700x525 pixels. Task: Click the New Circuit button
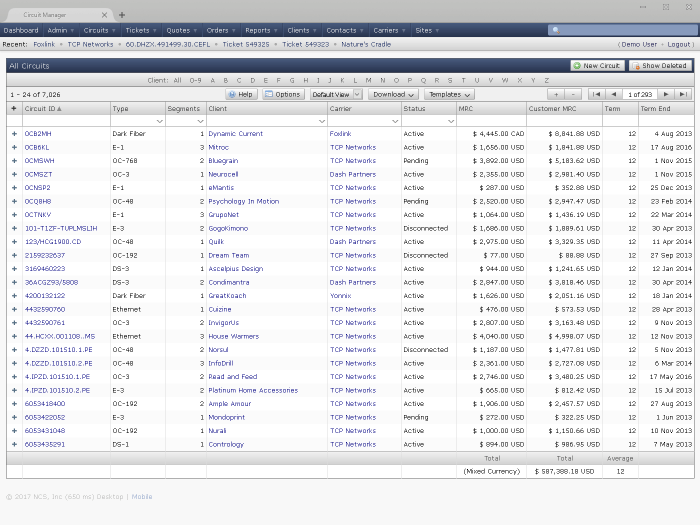click(597, 65)
